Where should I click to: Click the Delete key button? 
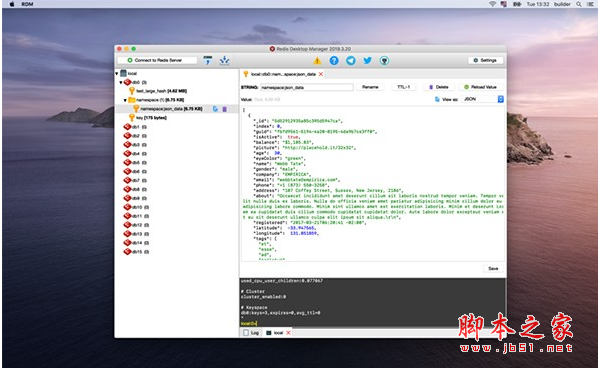(x=439, y=87)
